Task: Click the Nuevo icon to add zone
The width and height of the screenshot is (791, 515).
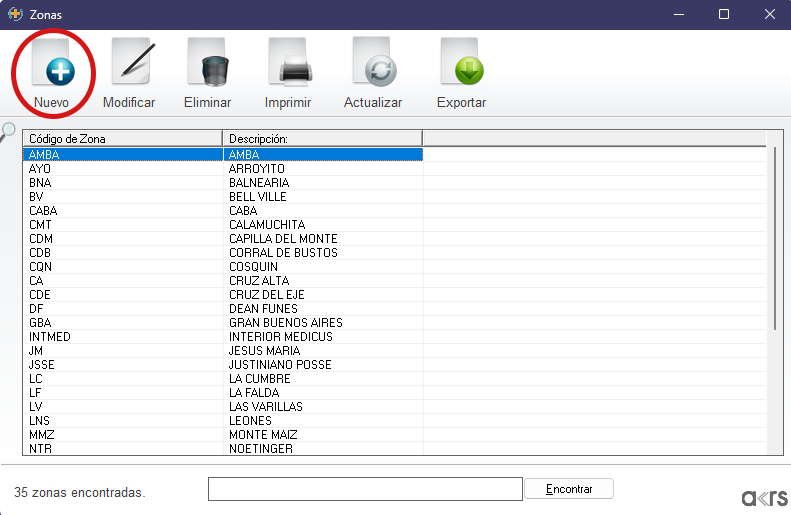Action: pos(52,68)
